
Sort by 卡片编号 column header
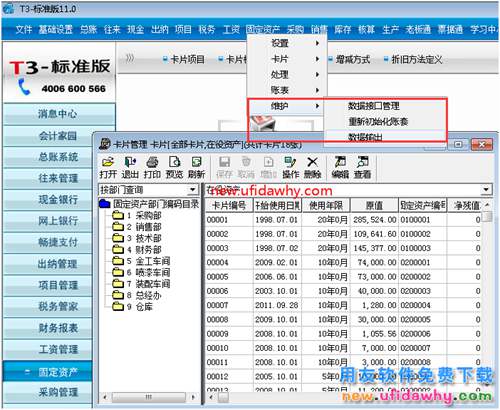click(x=229, y=206)
